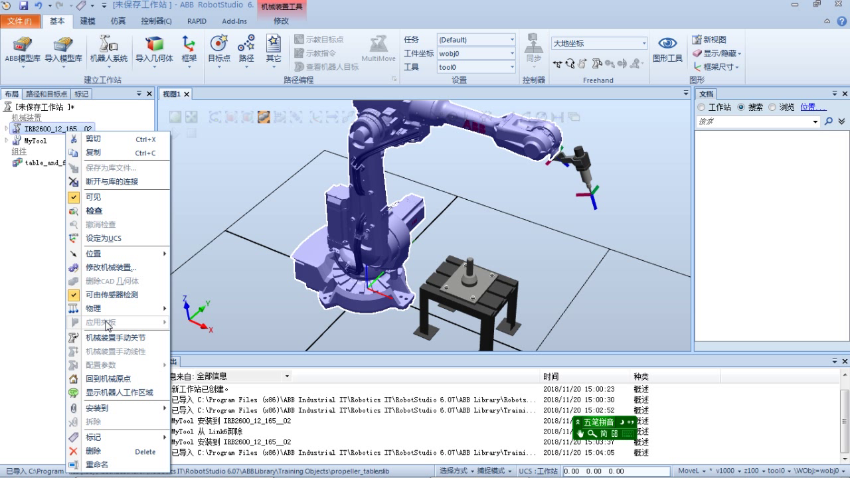Open 安装到 submenu in context menu

(x=118, y=408)
